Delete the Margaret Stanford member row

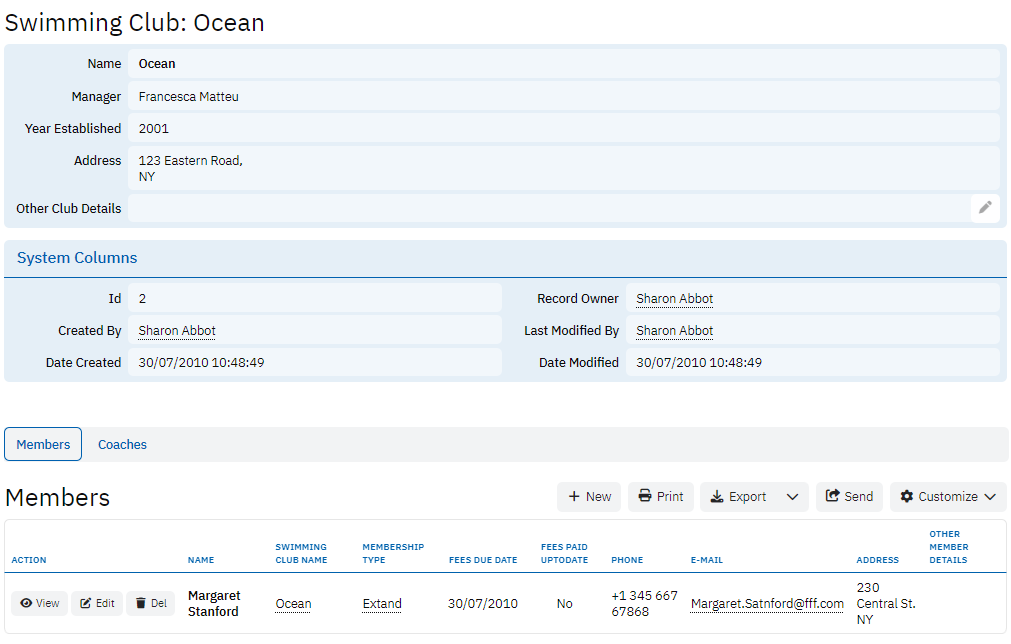(x=151, y=603)
